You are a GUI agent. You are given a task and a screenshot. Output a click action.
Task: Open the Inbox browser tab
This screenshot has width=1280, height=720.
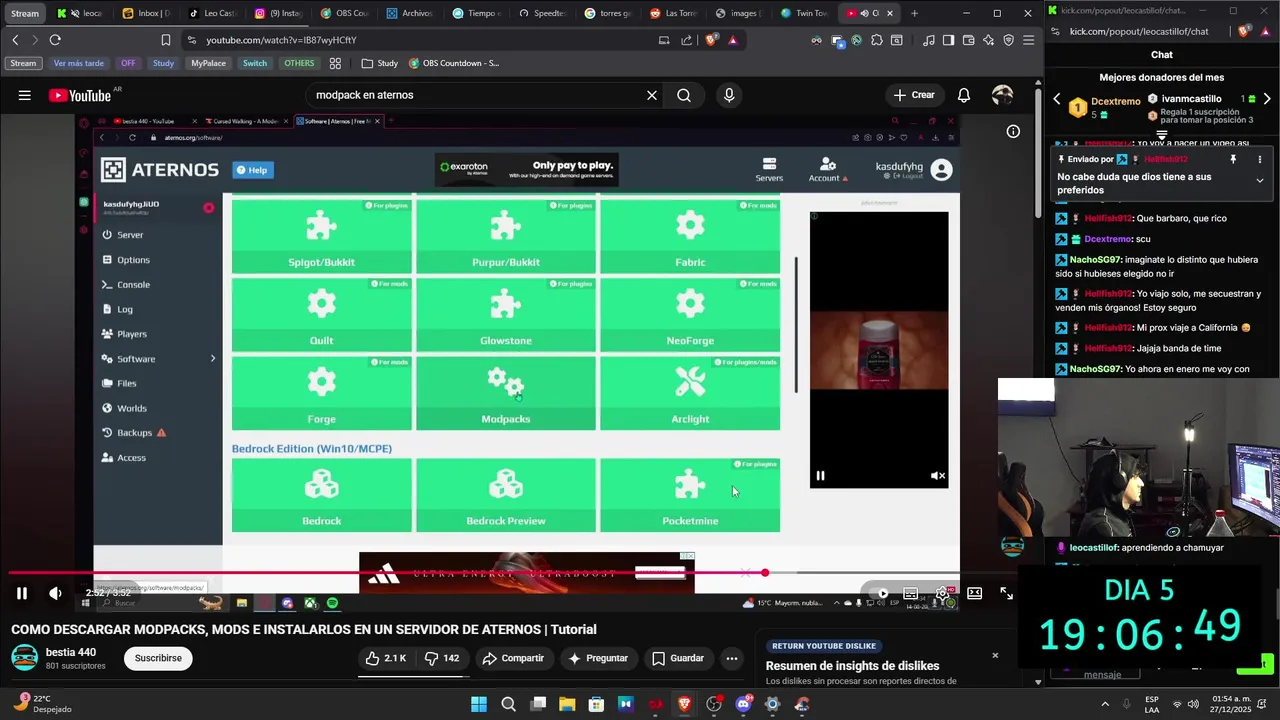(146, 13)
